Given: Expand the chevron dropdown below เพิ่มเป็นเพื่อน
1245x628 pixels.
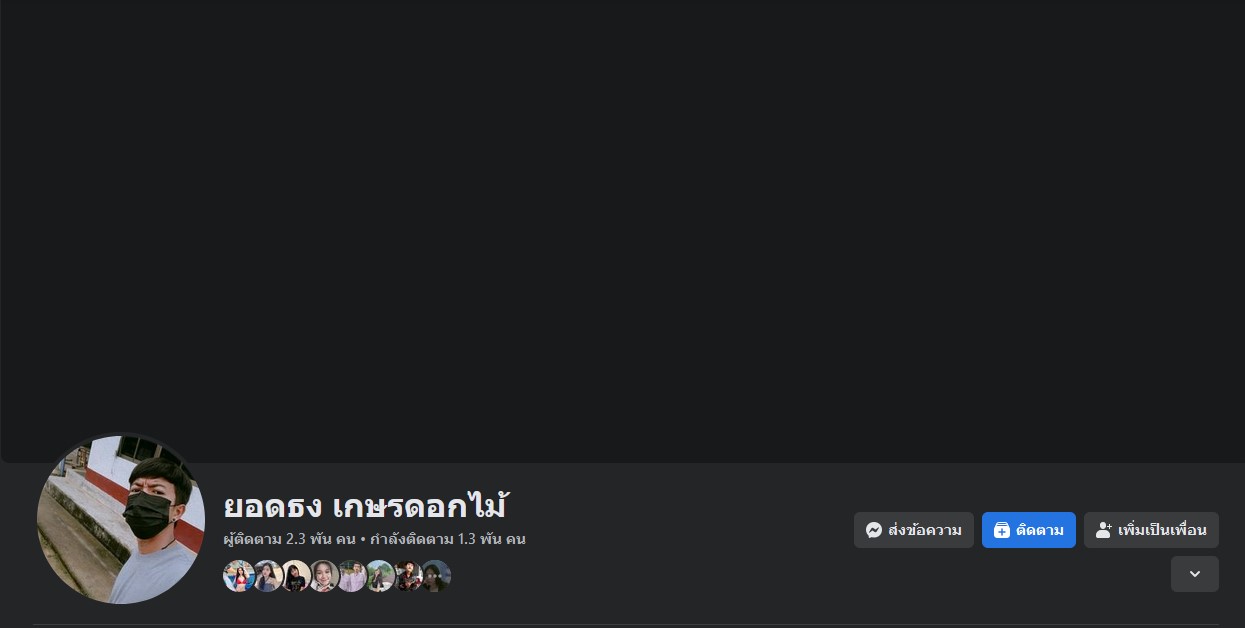Looking at the screenshot, I should pyautogui.click(x=1194, y=574).
